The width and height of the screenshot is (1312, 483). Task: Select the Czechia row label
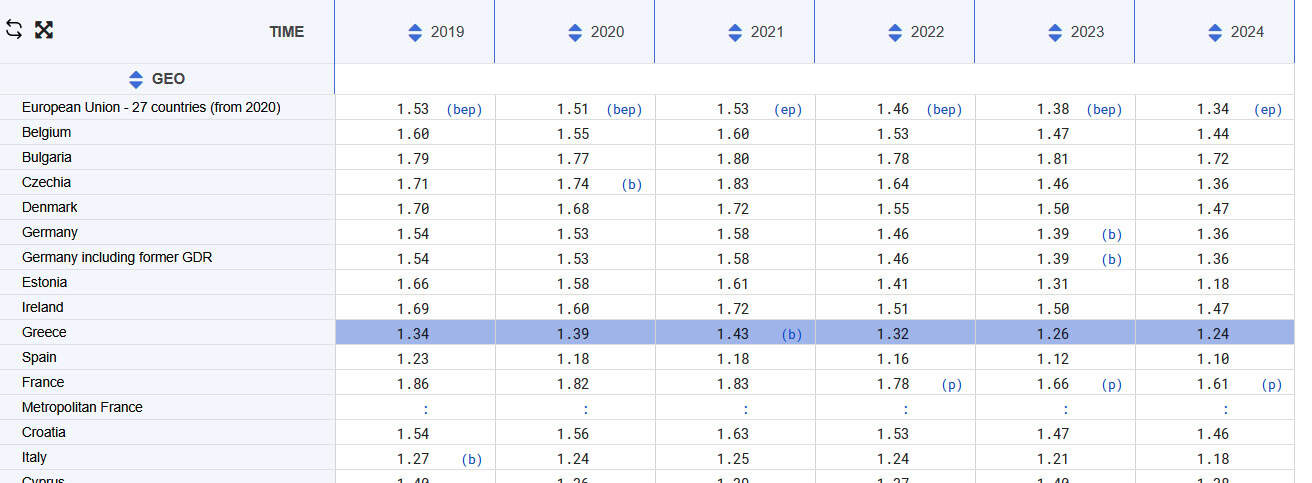click(46, 182)
